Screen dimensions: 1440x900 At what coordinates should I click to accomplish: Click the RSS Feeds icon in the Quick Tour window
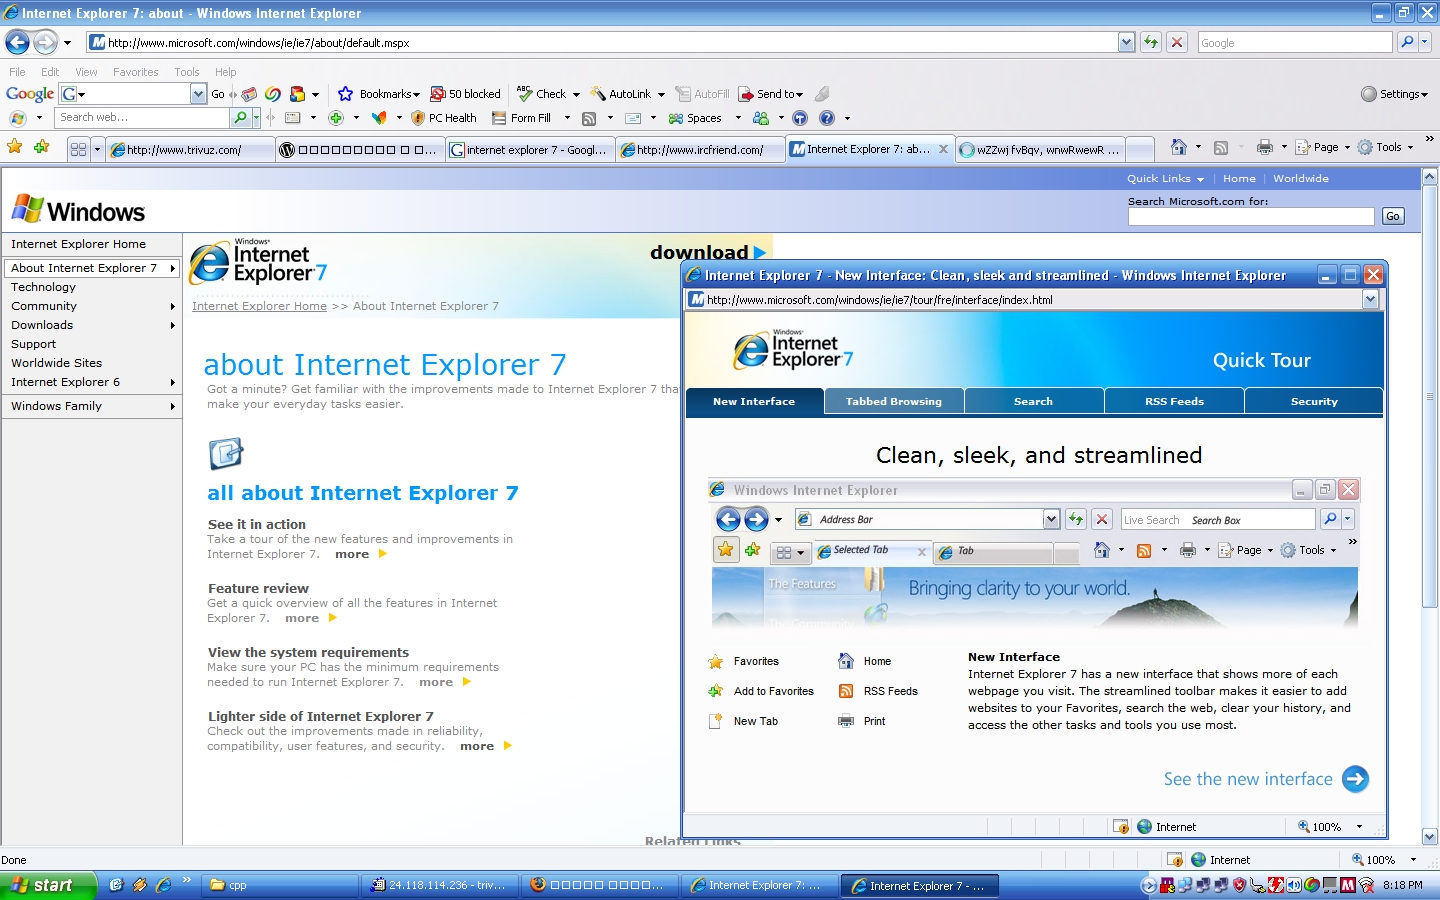pos(846,691)
